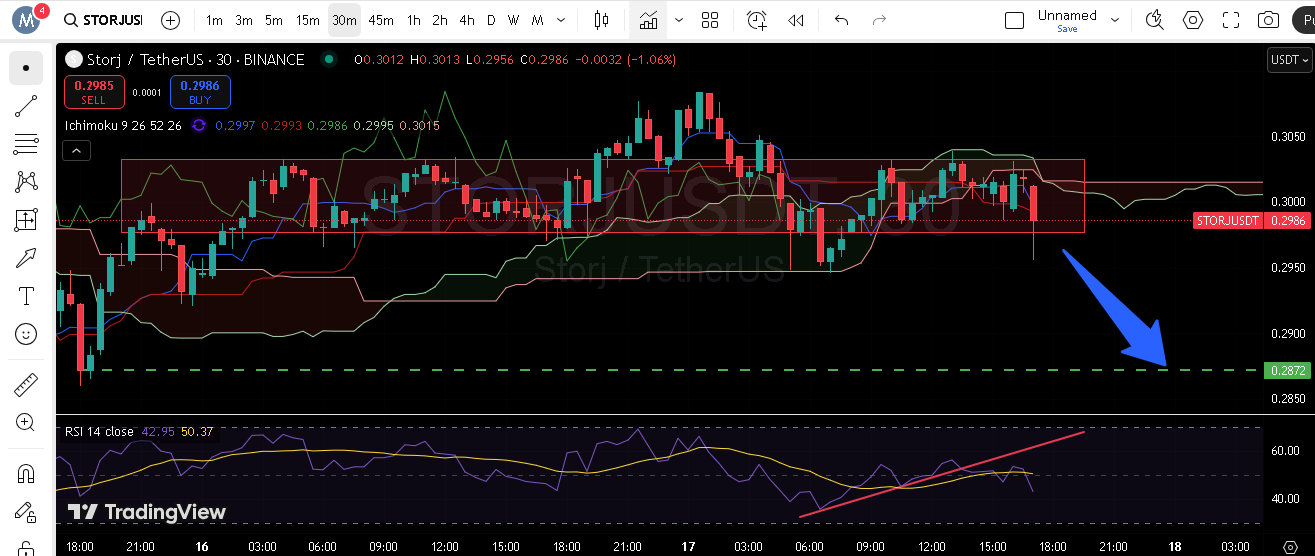Switch to the 45m timeframe
1315x556 pixels.
click(380, 20)
